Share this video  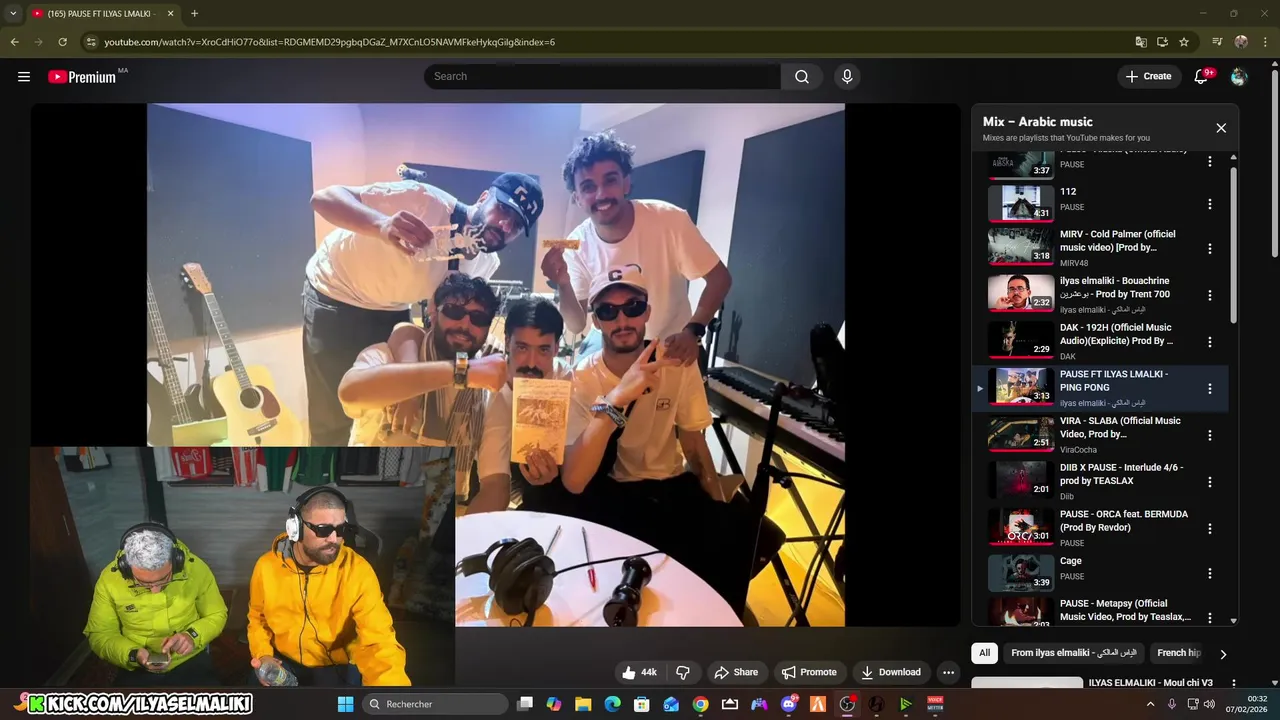(x=735, y=672)
